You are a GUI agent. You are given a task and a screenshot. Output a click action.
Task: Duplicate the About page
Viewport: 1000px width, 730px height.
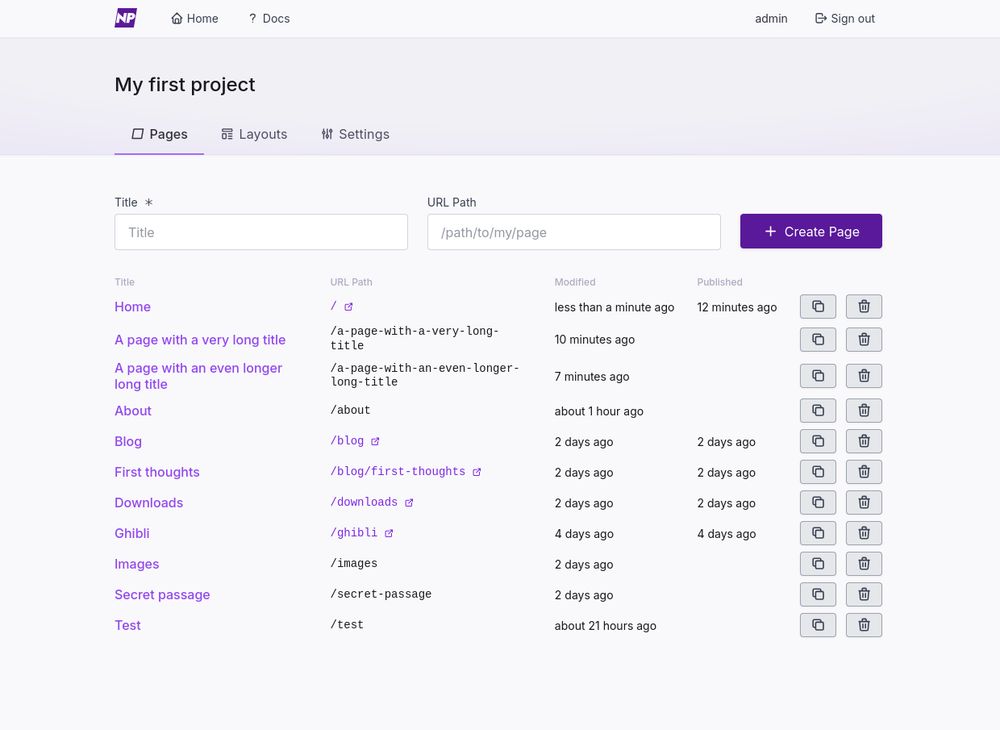818,411
